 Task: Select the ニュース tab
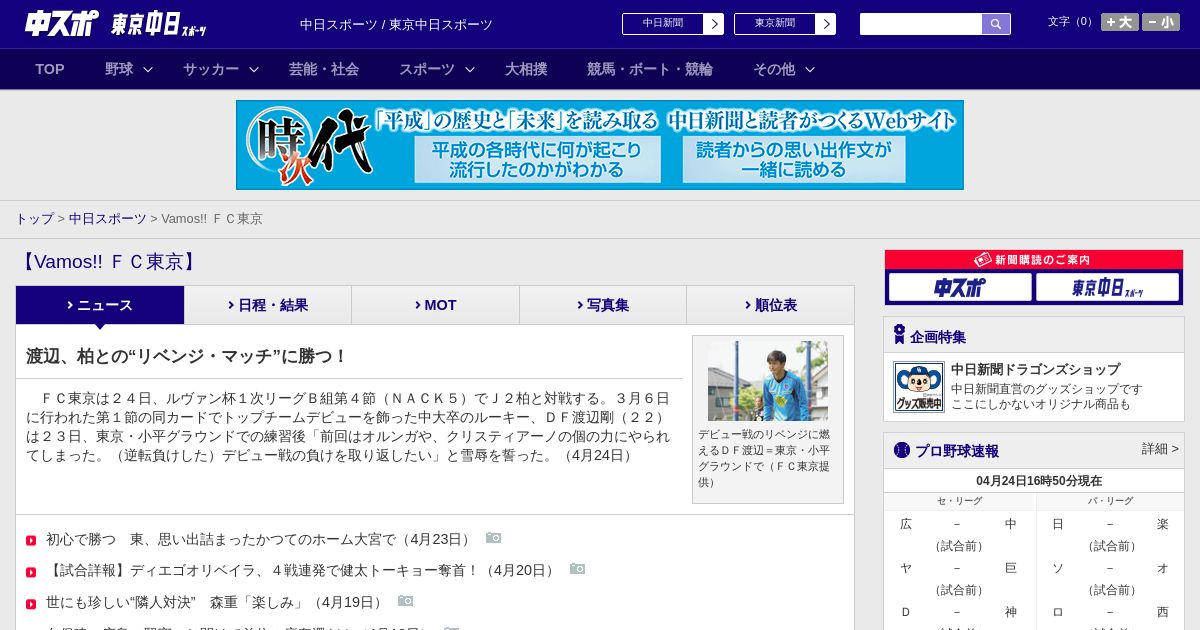pyautogui.click(x=100, y=305)
